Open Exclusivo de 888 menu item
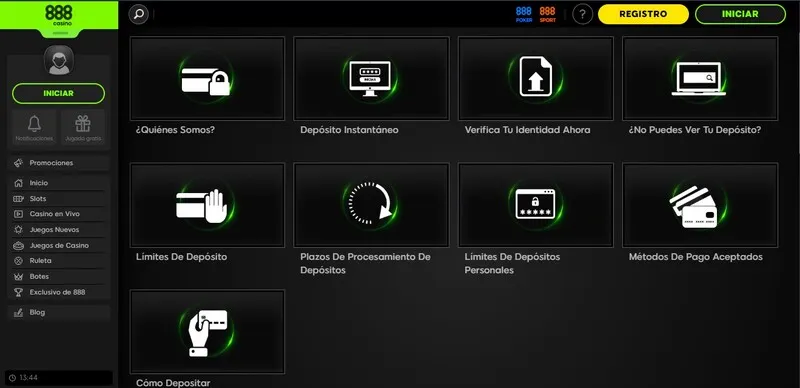This screenshot has width=800, height=388. pyautogui.click(x=59, y=293)
